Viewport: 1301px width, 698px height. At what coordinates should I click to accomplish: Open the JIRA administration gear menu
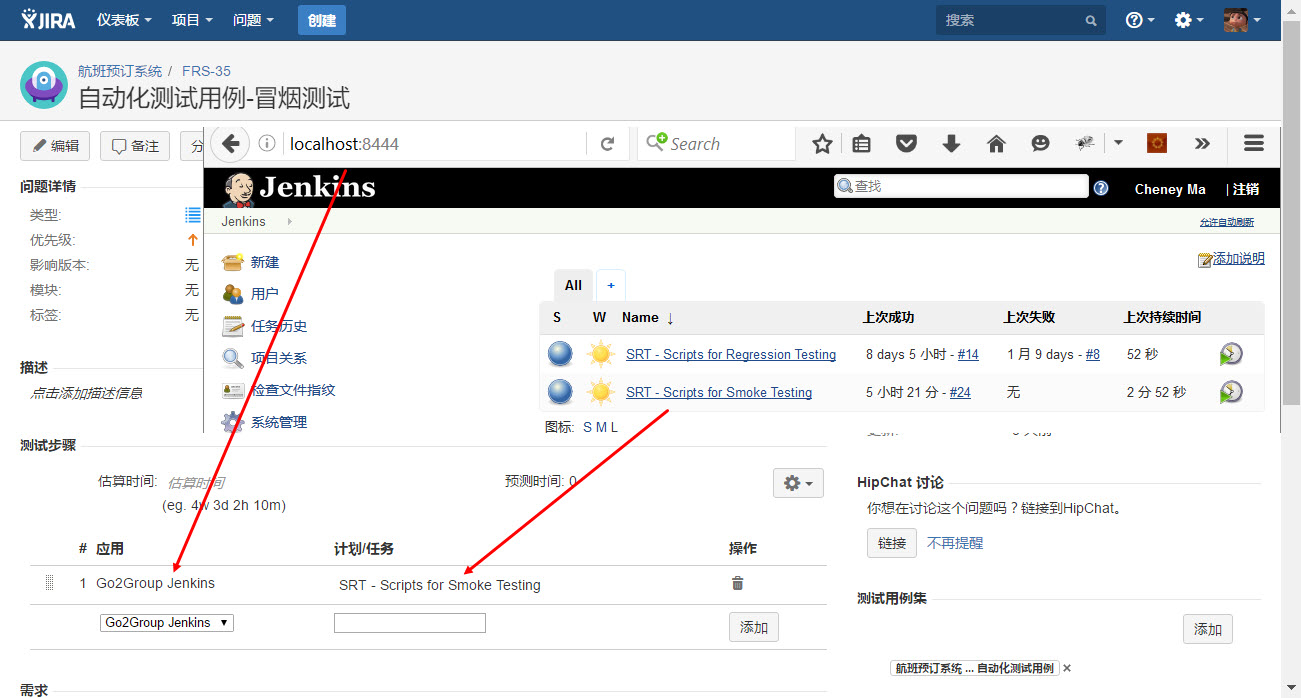[1188, 20]
